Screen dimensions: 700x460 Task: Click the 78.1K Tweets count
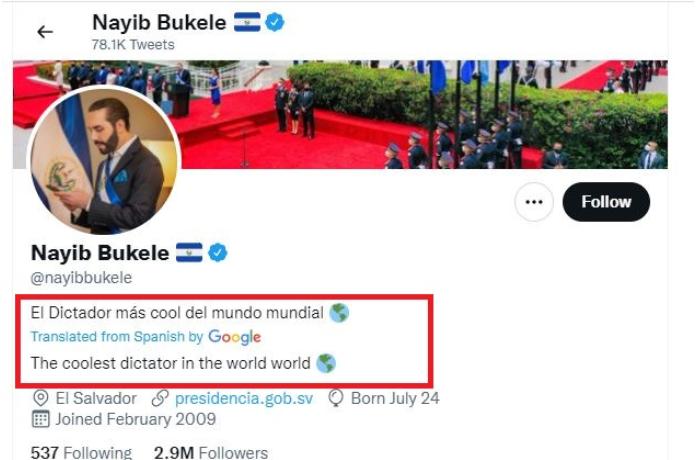click(x=133, y=45)
